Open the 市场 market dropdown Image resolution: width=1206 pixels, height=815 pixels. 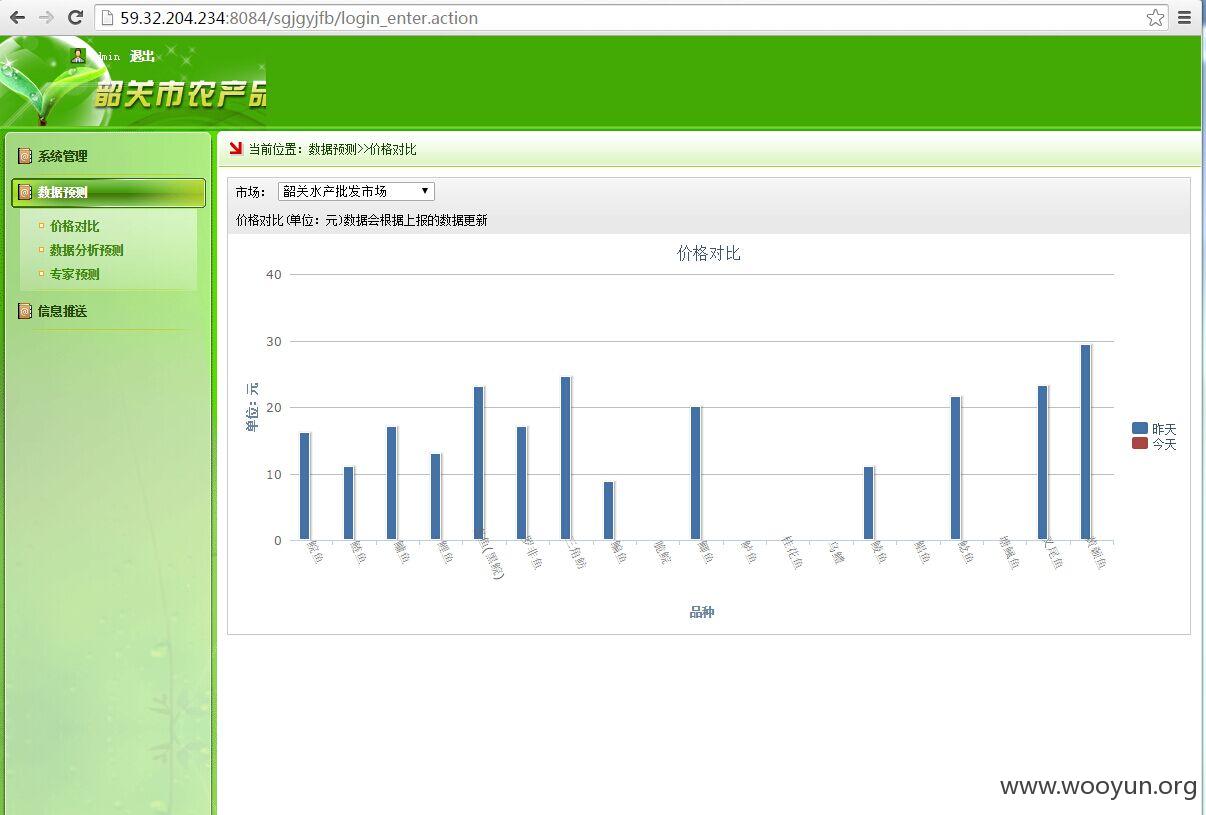(x=356, y=191)
